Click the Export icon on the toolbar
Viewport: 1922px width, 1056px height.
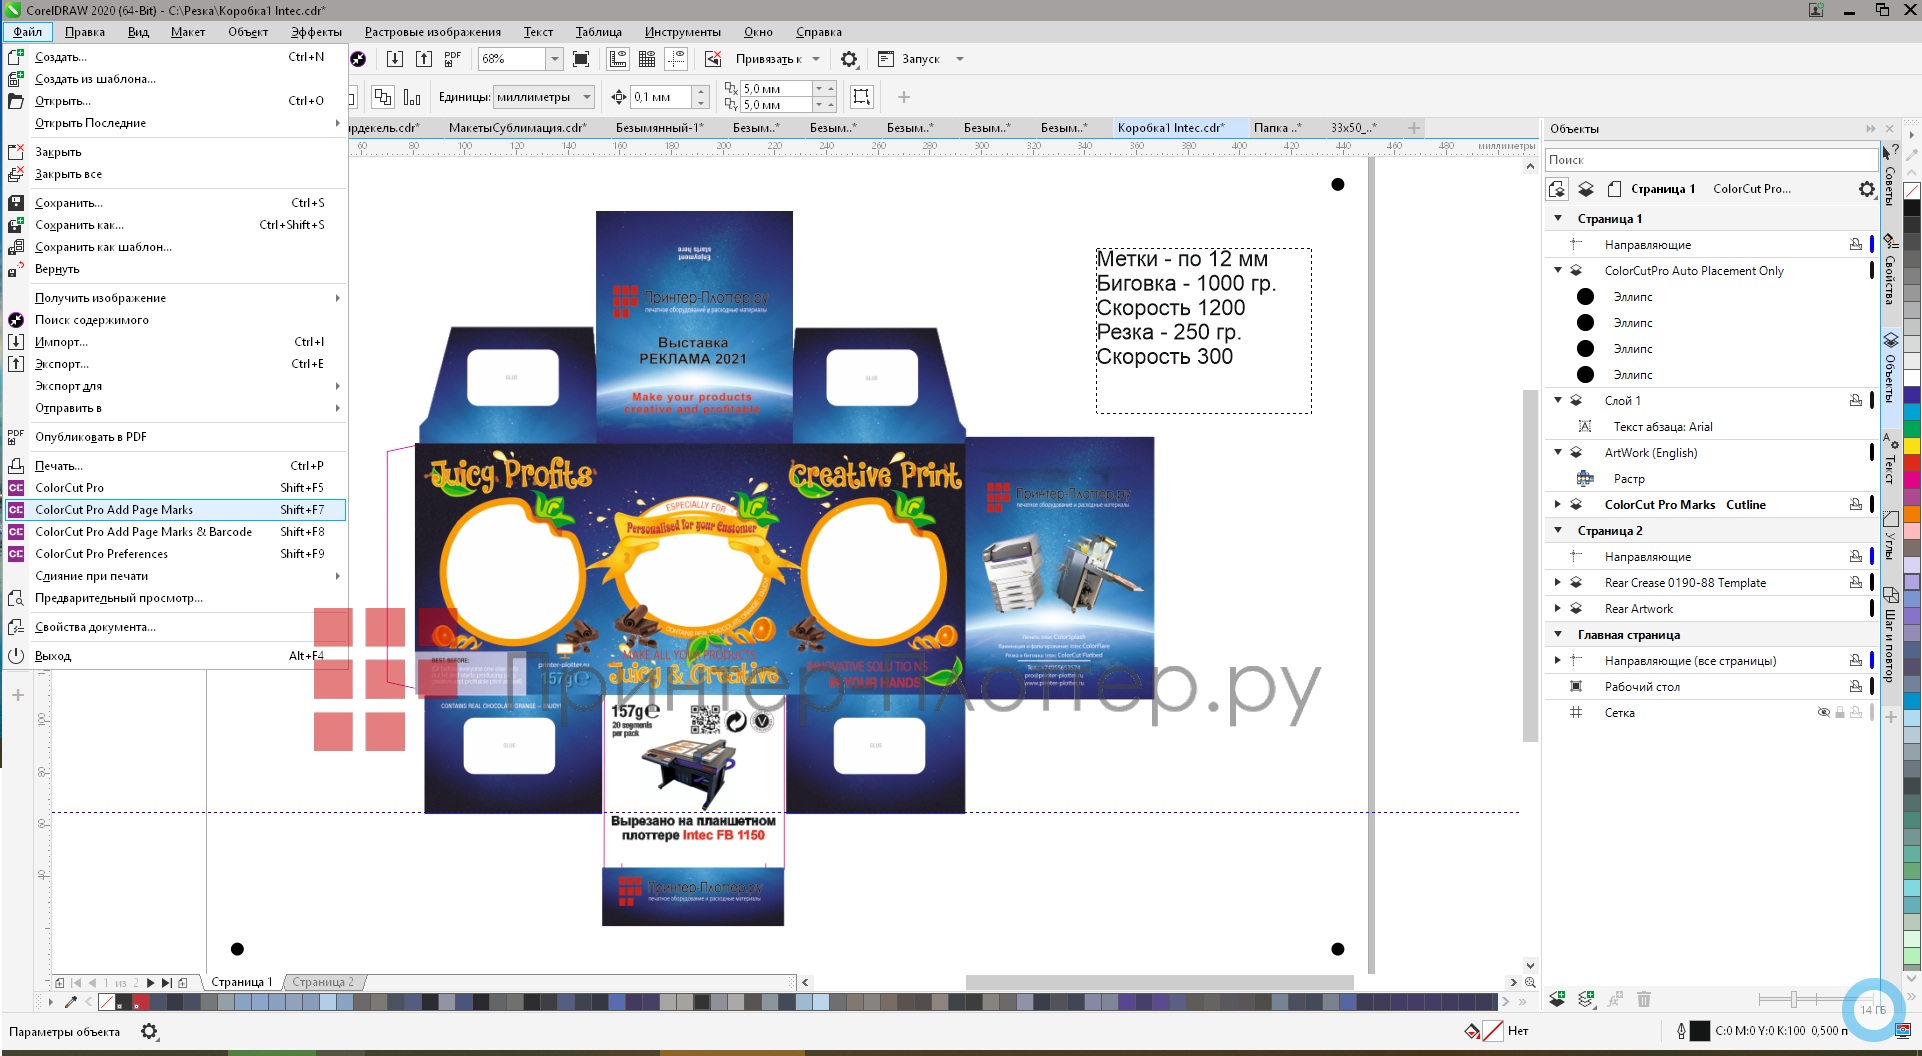tap(424, 58)
